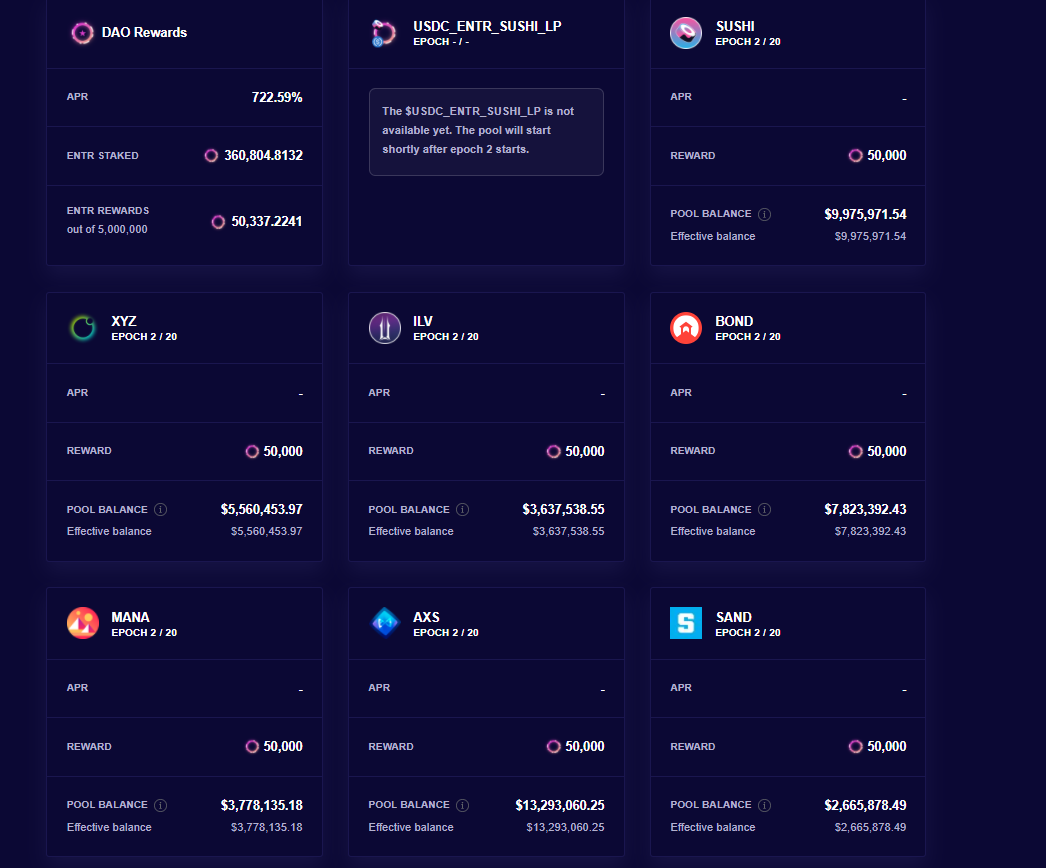The width and height of the screenshot is (1046, 868).
Task: Show SUSHI pool balance info tooltip
Action: (x=765, y=214)
